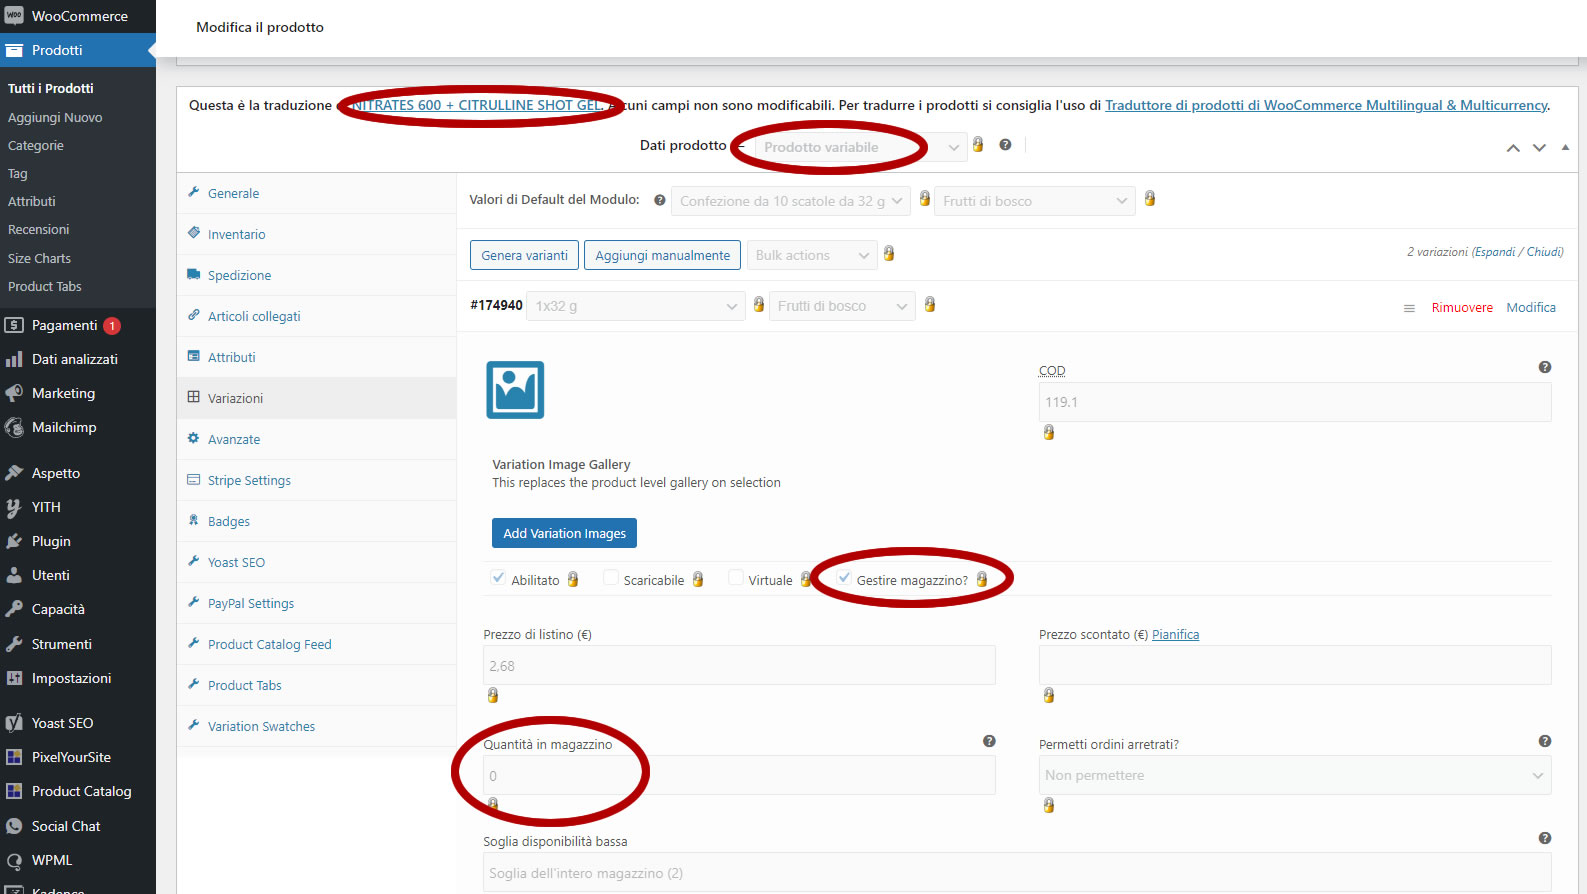Click help icon next to Valori di Default
The height and width of the screenshot is (894, 1587).
click(x=660, y=200)
